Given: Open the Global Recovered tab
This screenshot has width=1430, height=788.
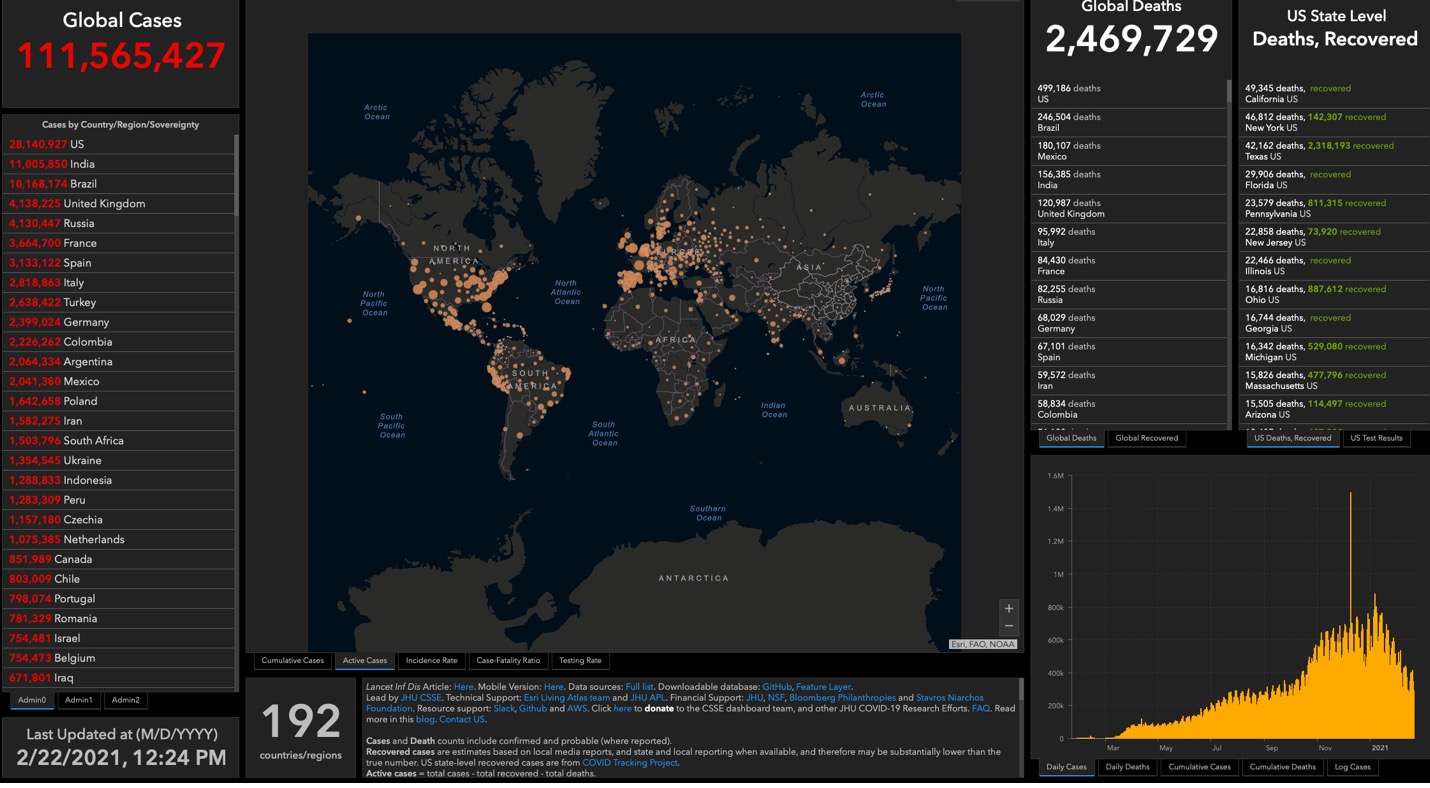Looking at the screenshot, I should [x=1146, y=438].
